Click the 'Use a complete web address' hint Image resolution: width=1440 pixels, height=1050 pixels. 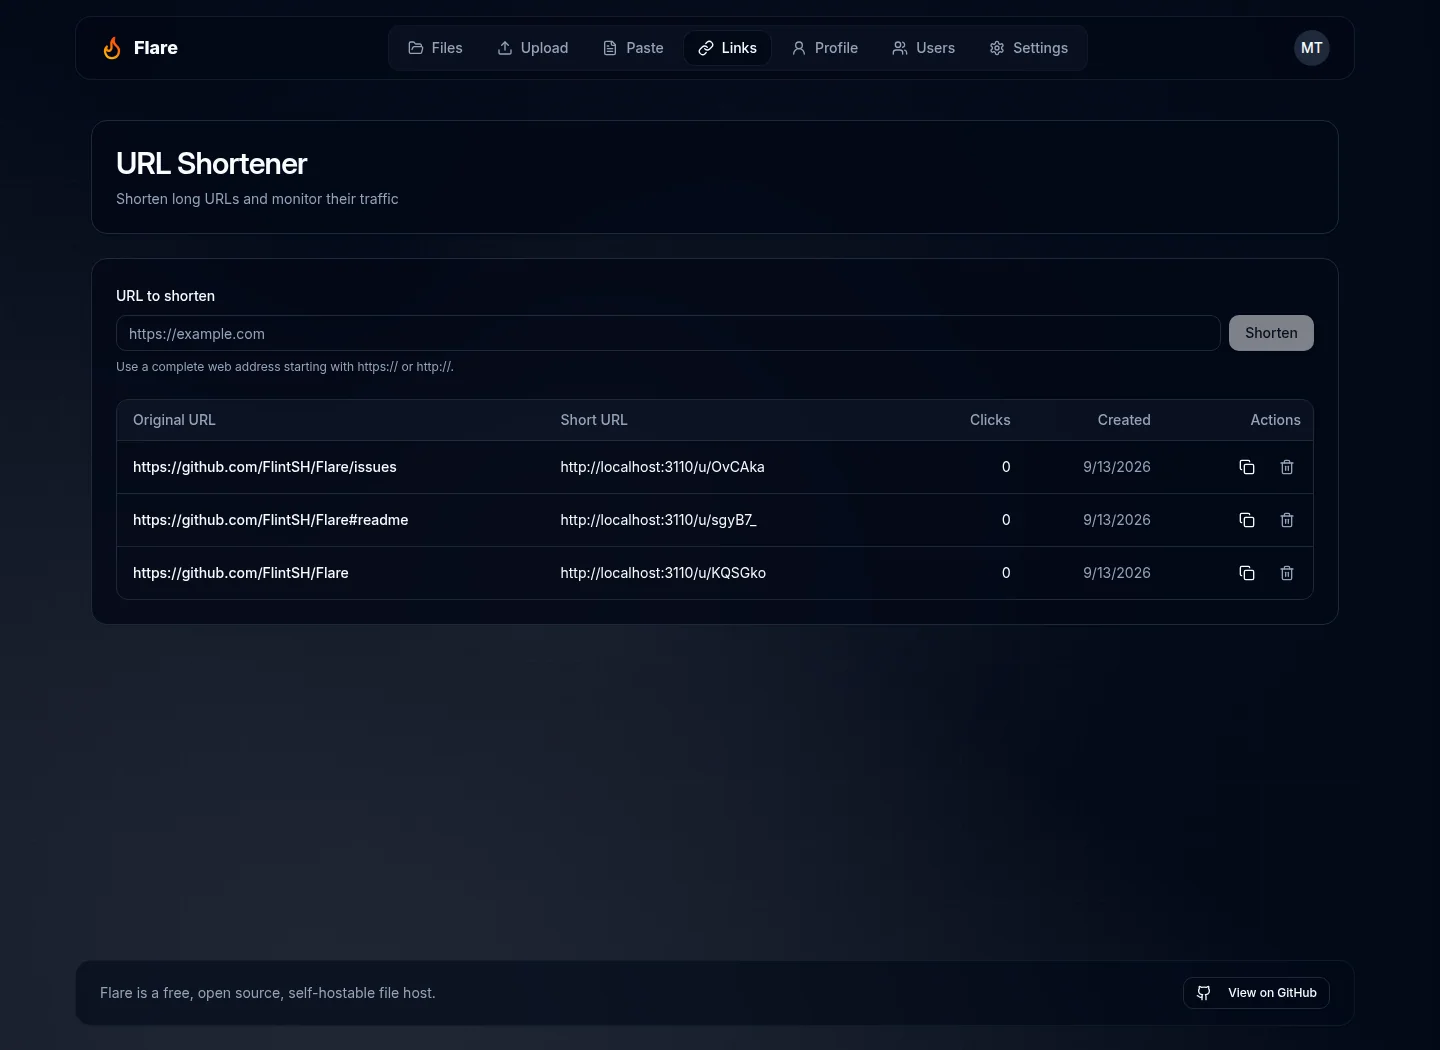pos(285,367)
